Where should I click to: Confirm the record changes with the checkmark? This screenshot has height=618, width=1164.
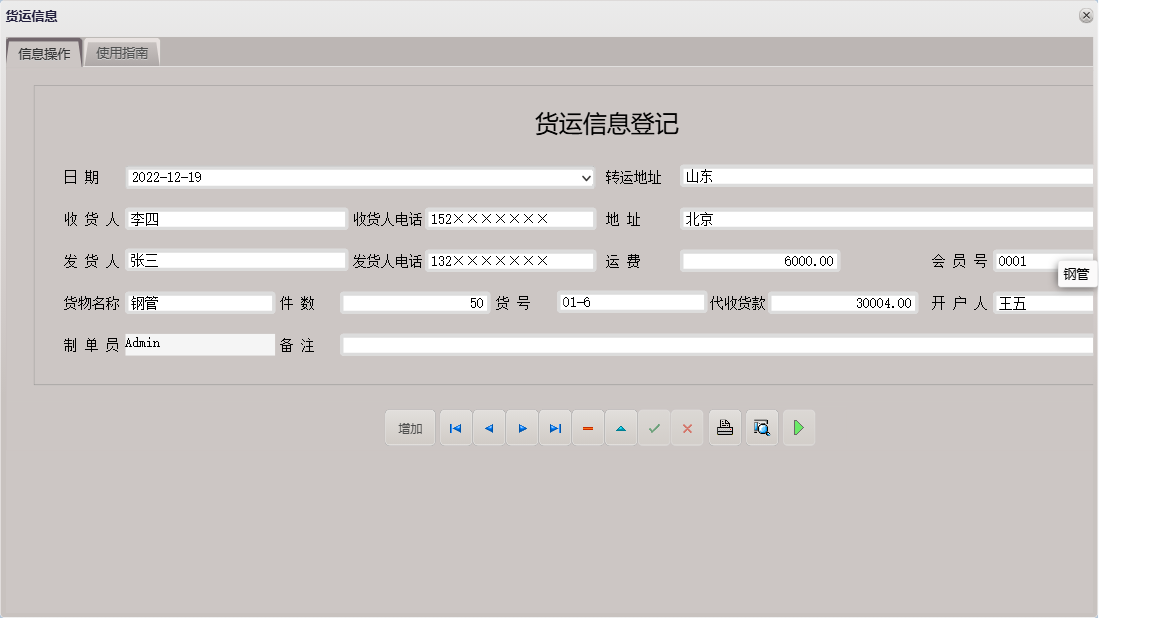[x=655, y=427]
